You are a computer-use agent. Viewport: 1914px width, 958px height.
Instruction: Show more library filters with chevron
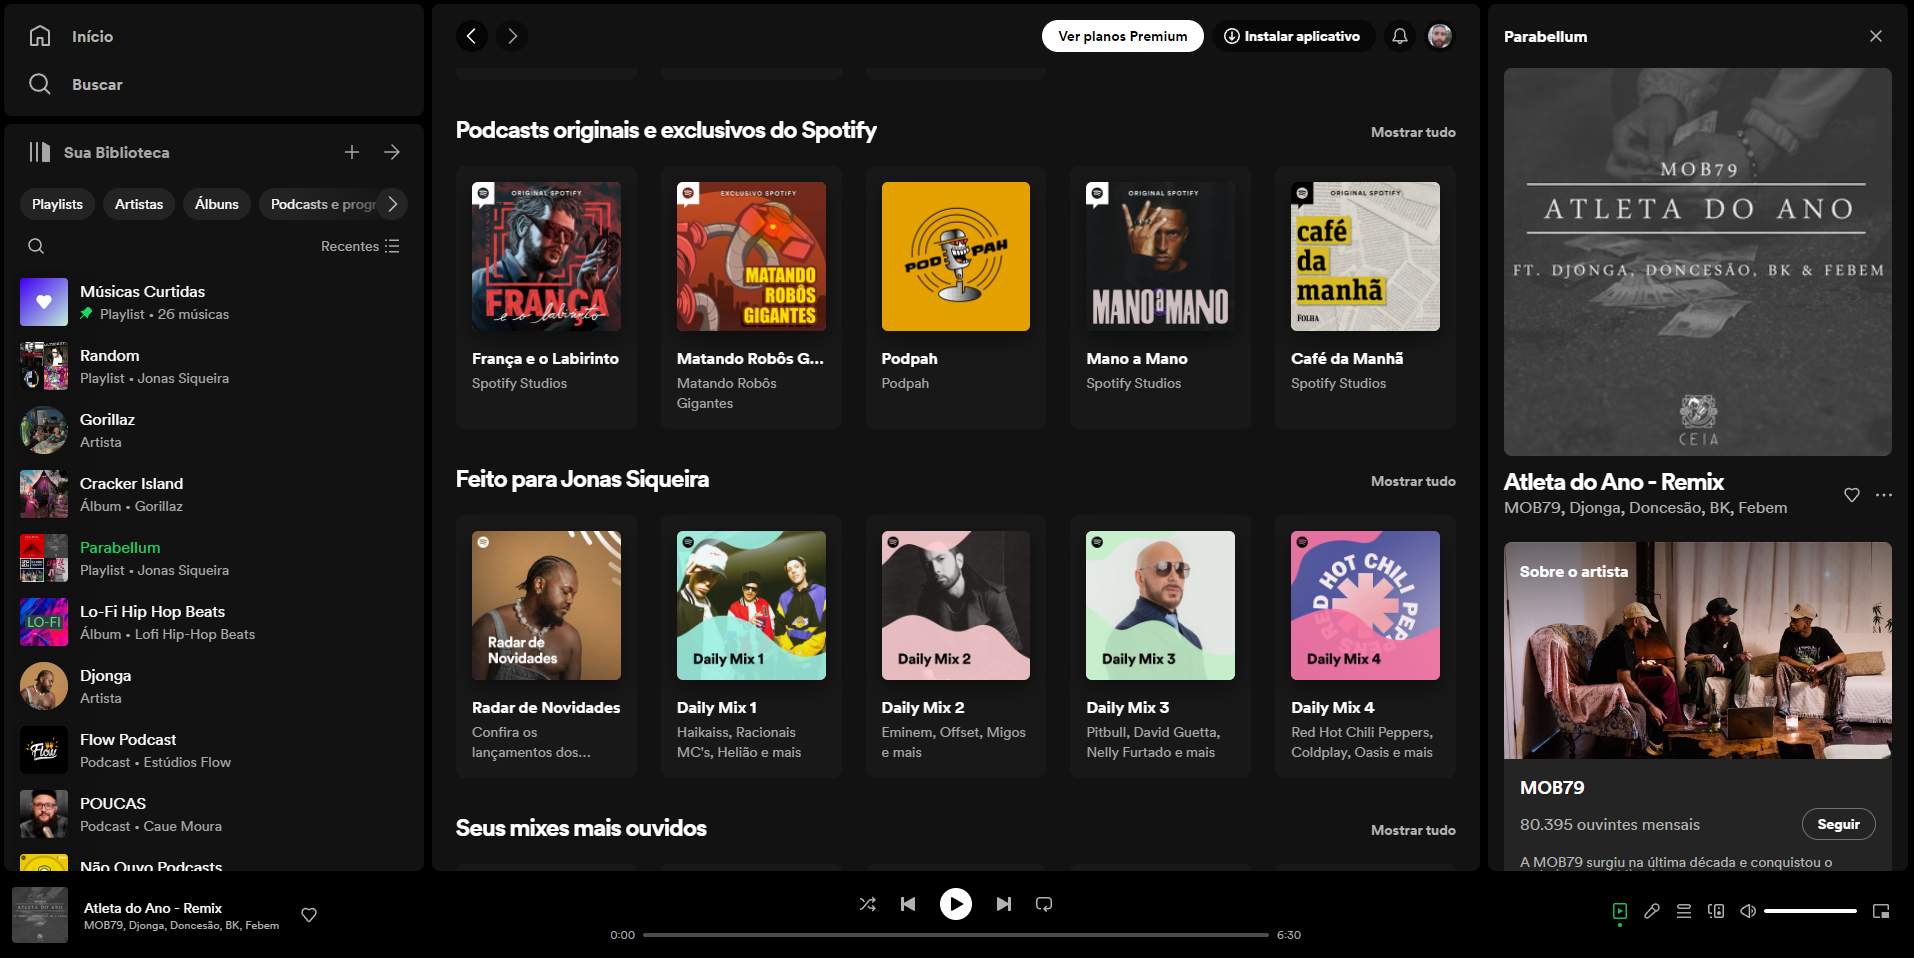point(393,204)
